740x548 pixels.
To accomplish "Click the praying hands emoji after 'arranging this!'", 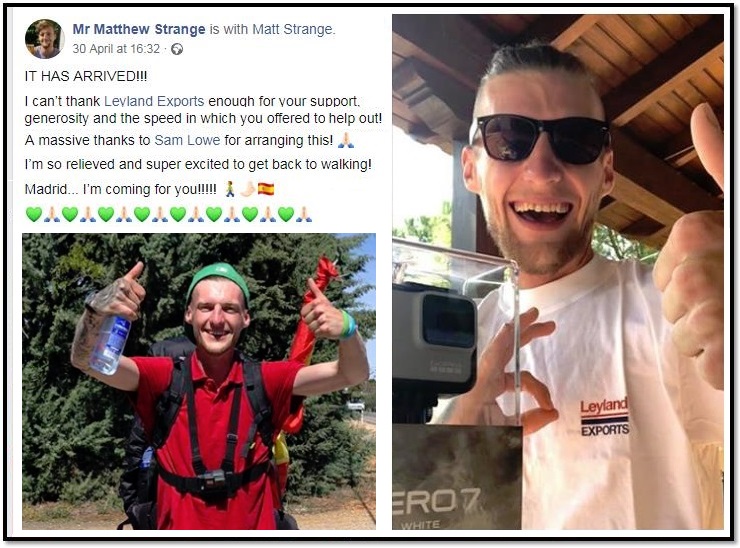I will pyautogui.click(x=346, y=140).
